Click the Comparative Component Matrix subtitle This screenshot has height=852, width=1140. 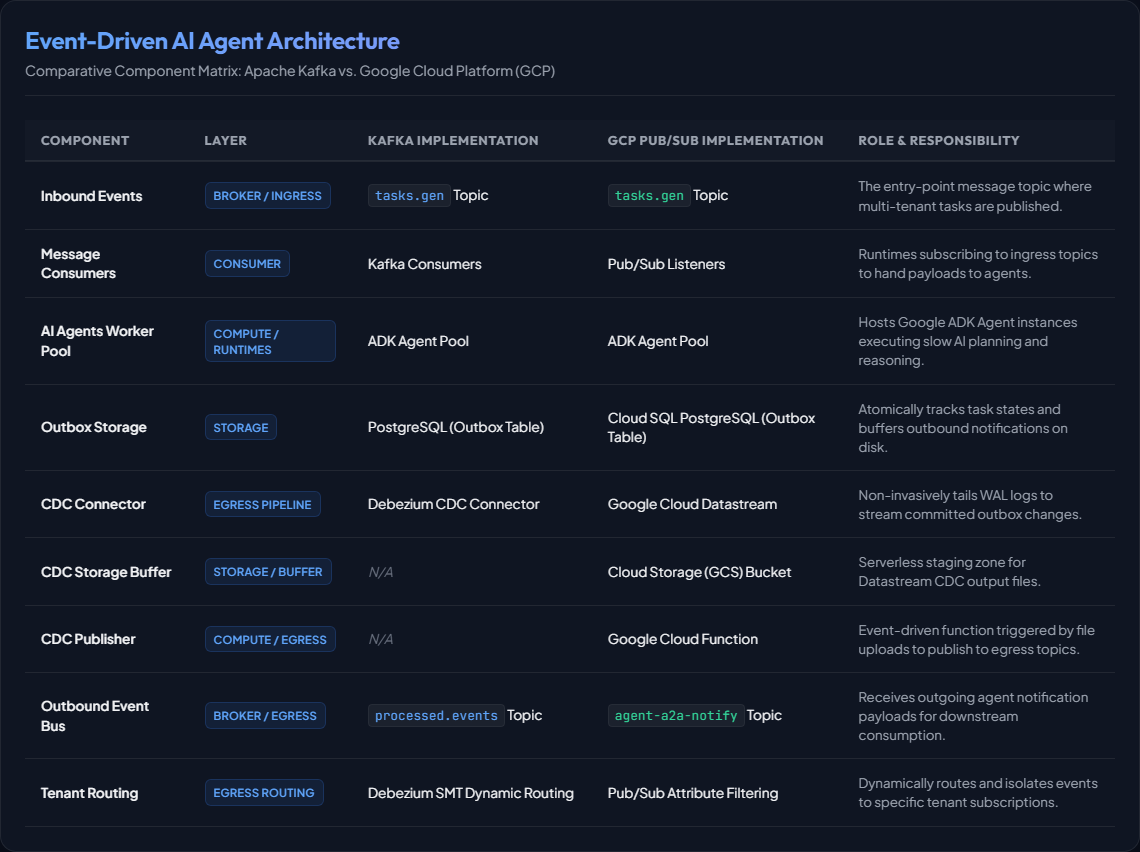pyautogui.click(x=290, y=71)
